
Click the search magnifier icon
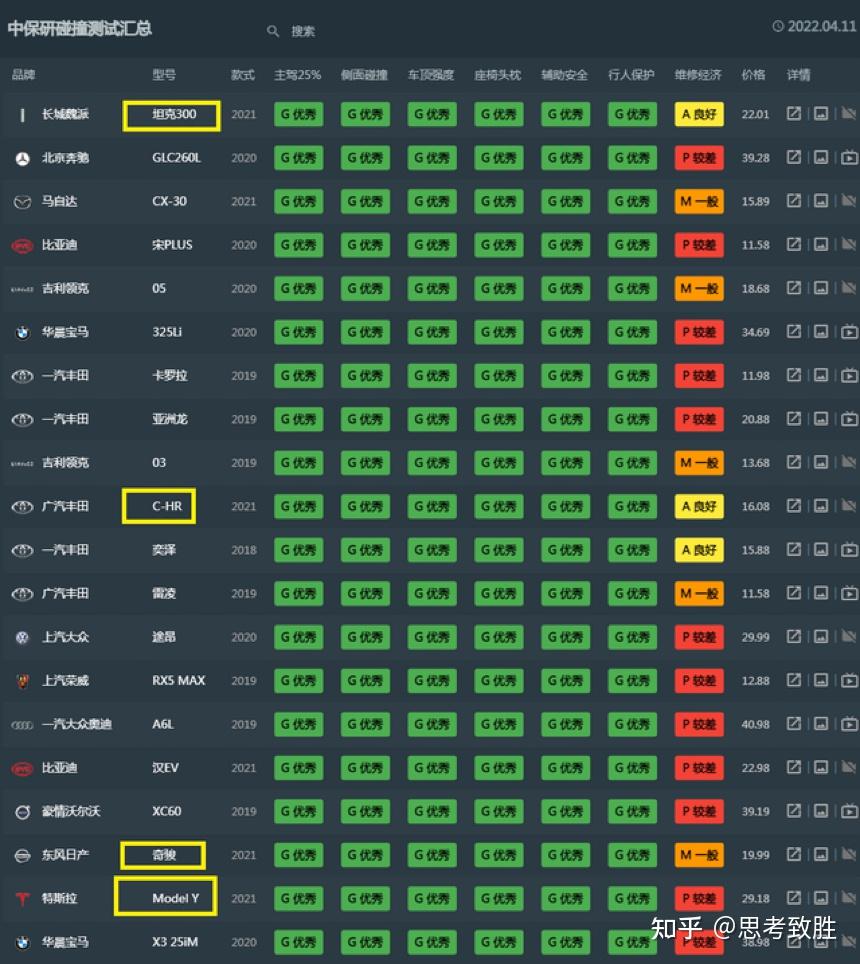(x=273, y=31)
